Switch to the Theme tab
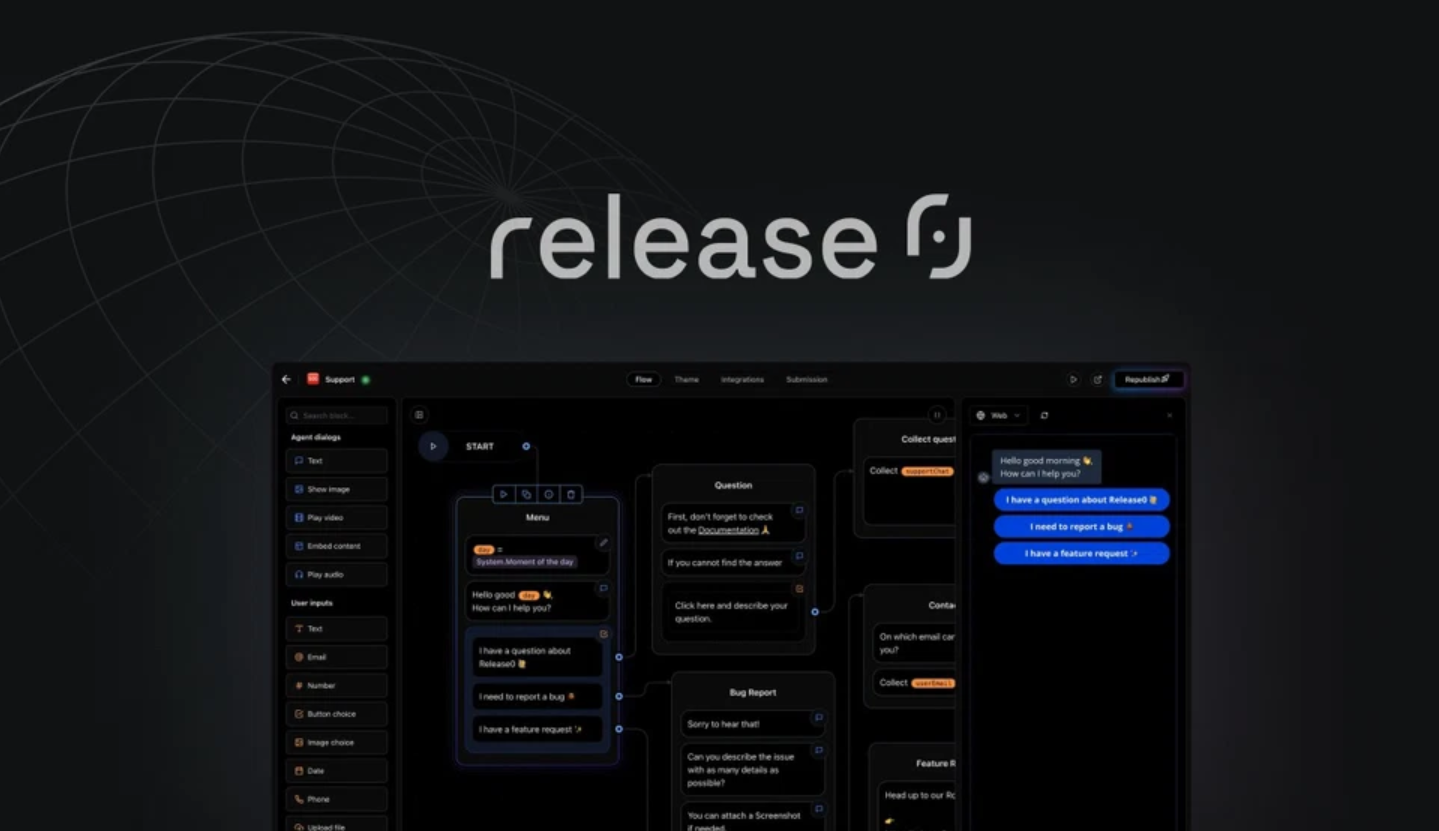 pos(686,380)
